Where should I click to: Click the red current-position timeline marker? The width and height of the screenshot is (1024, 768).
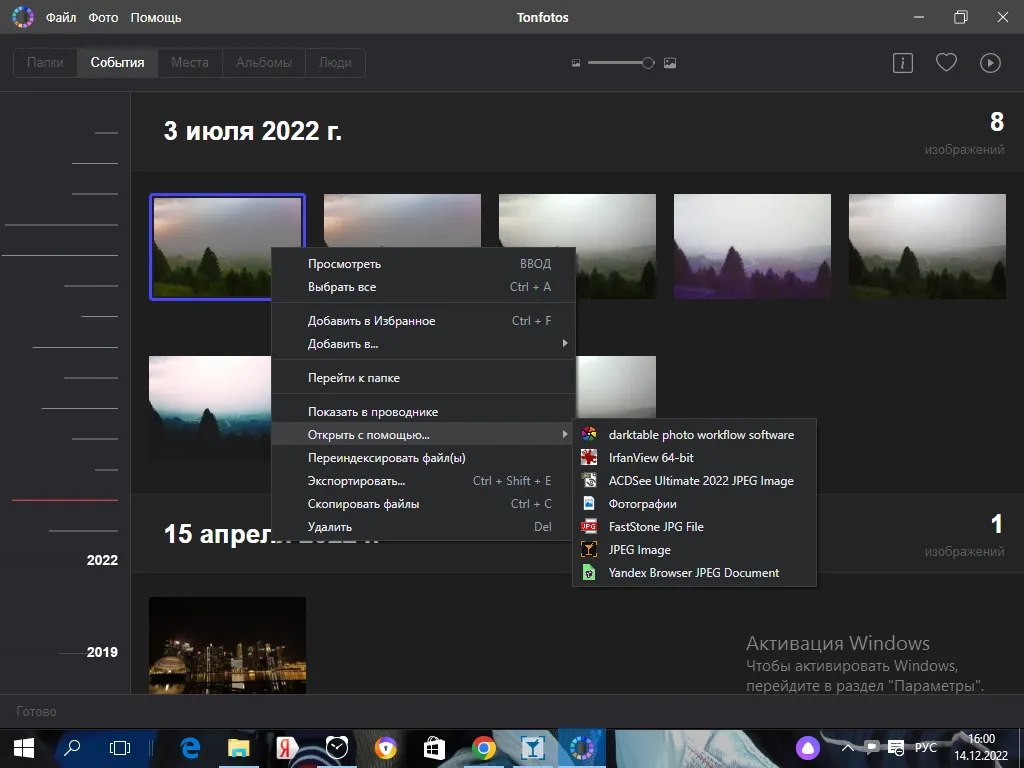point(65,500)
